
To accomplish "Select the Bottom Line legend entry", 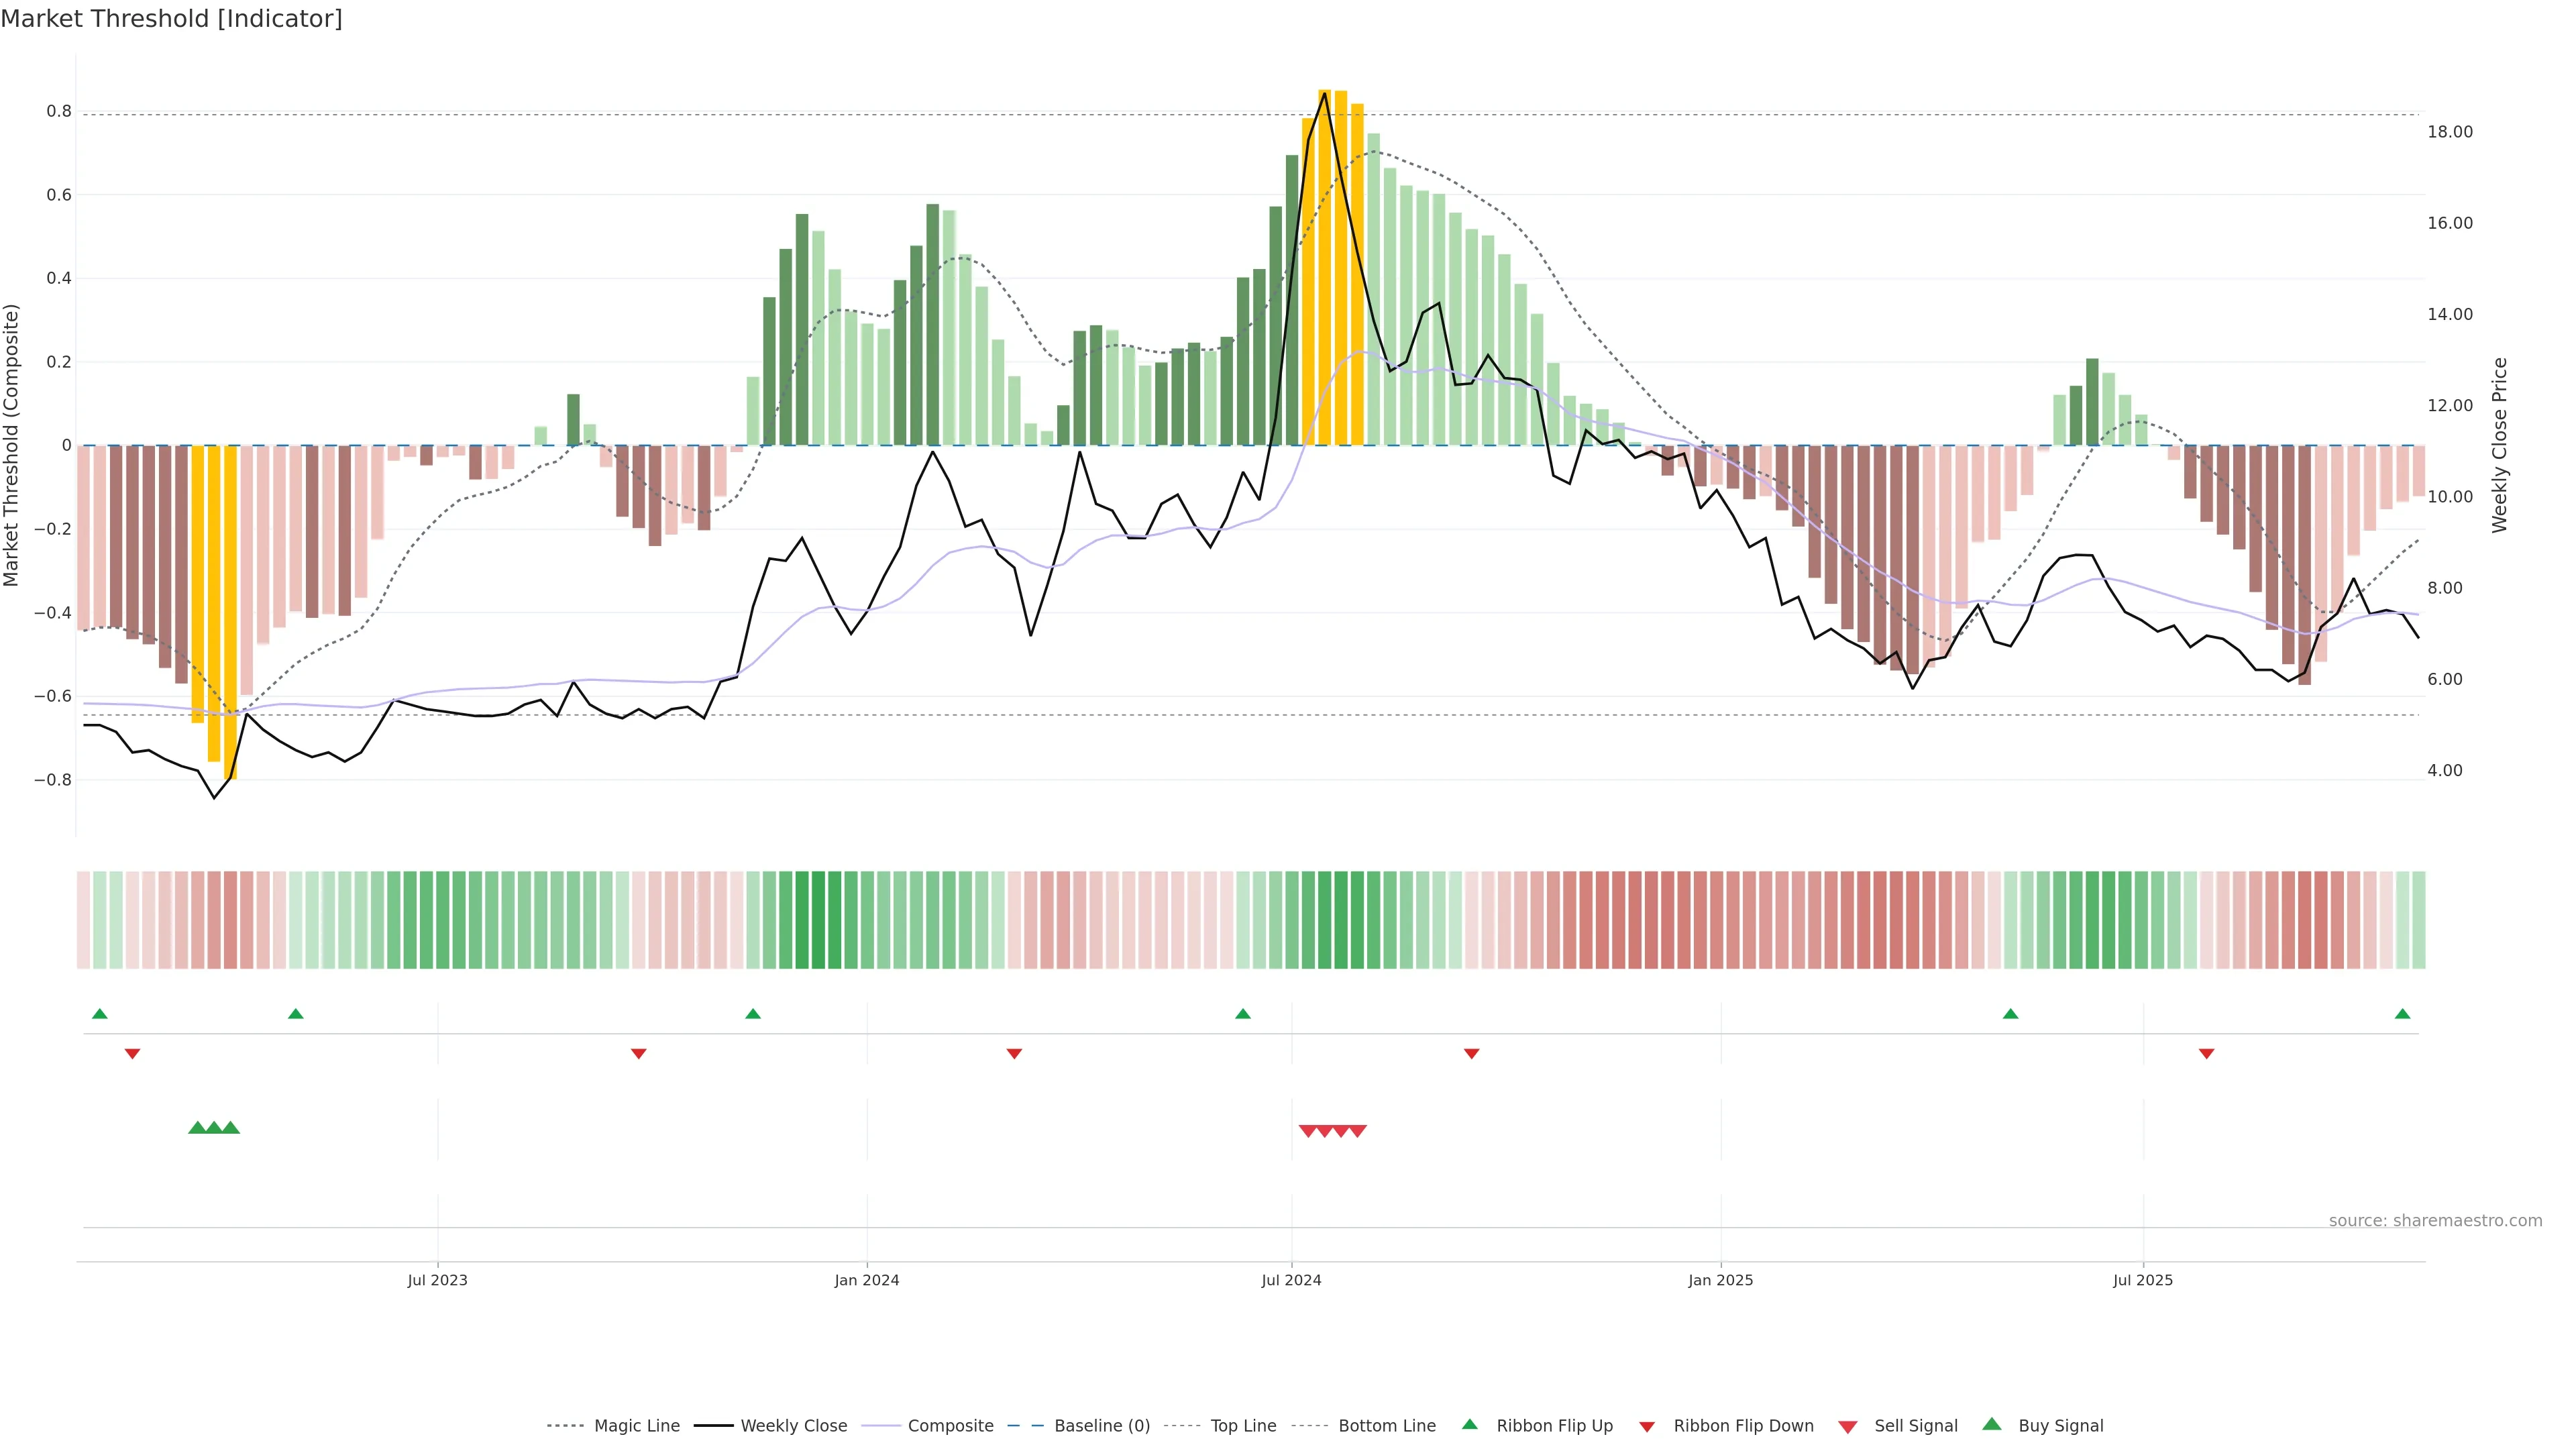I will pyautogui.click(x=1386, y=1426).
